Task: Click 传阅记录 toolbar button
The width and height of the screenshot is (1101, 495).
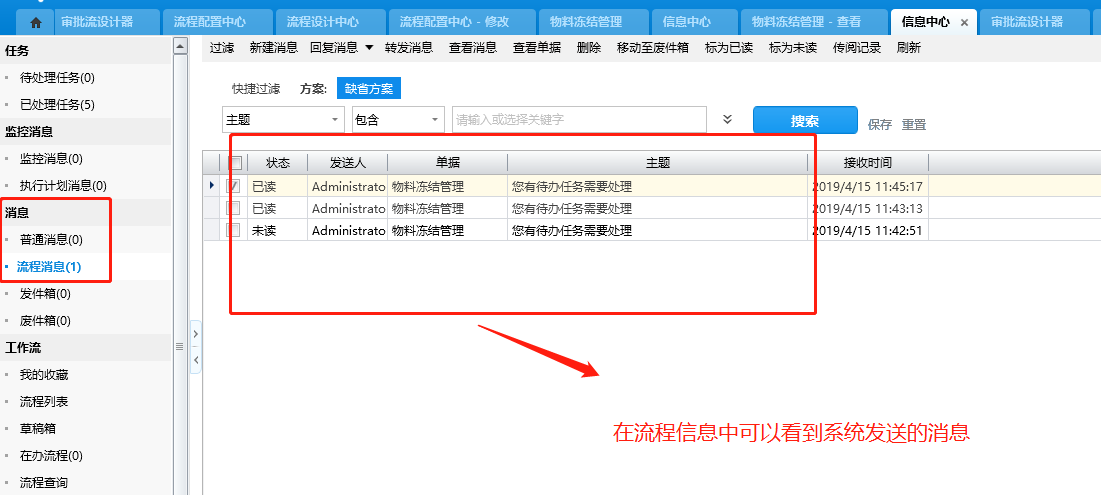Action: pos(857,48)
